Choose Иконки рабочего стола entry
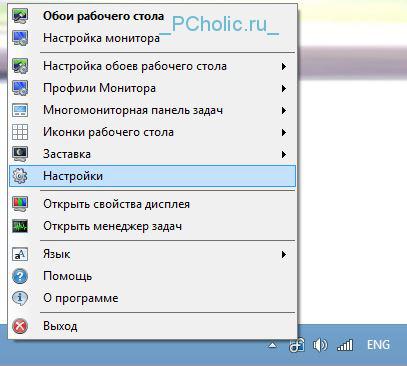The image size is (407, 366). pyautogui.click(x=152, y=132)
